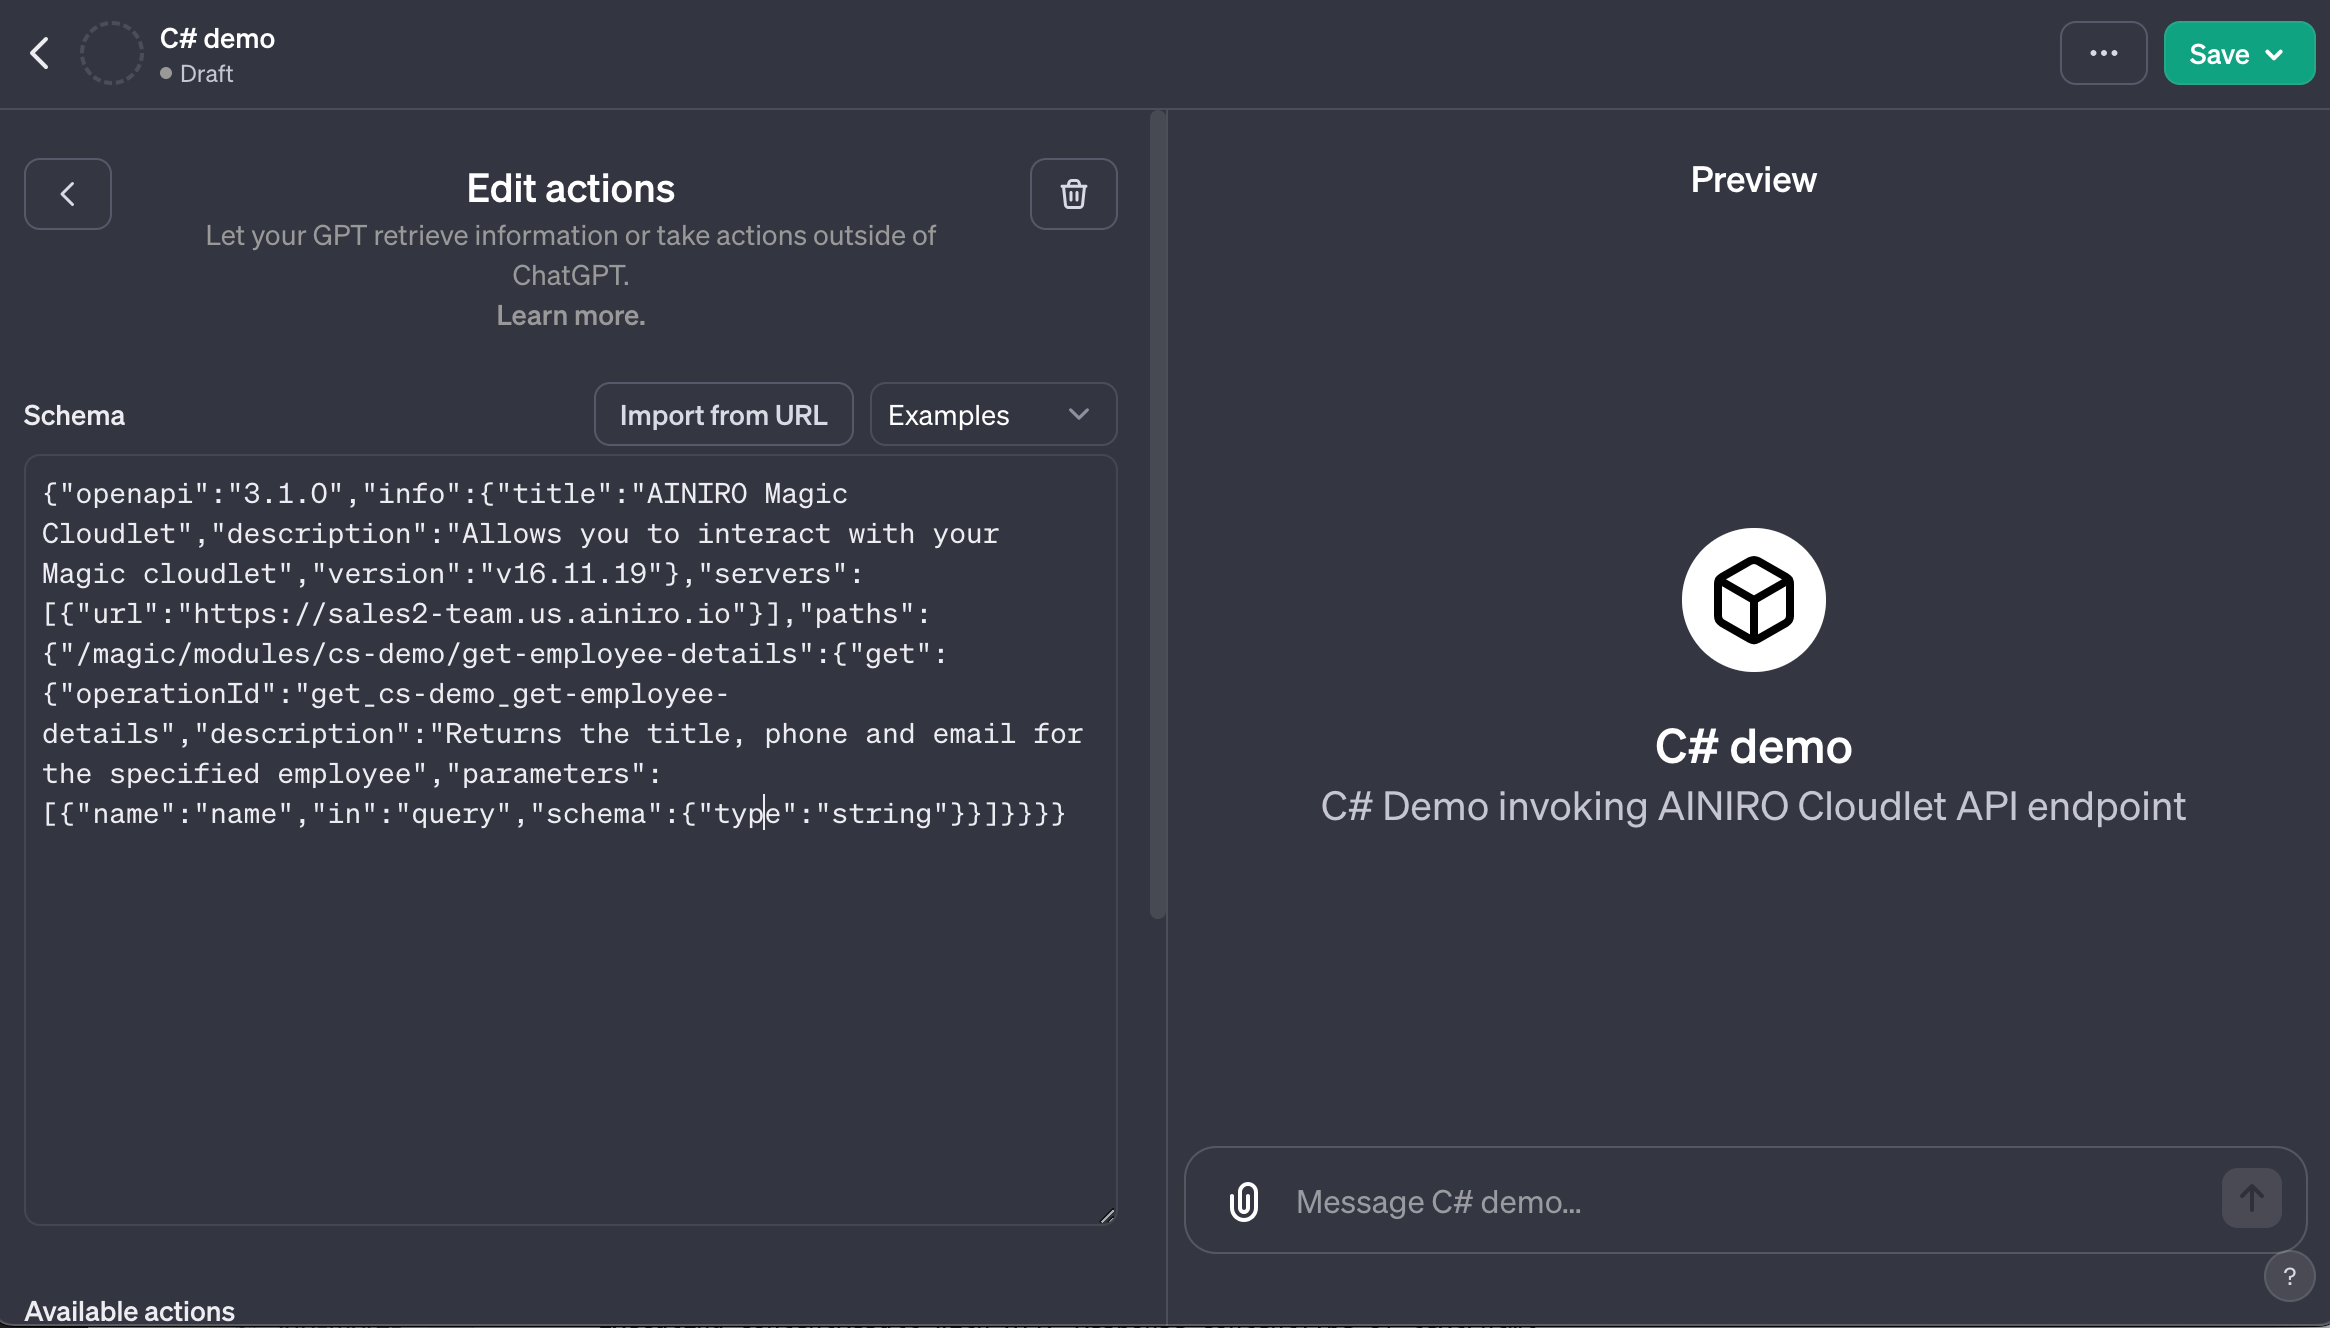The image size is (2330, 1328).
Task: Click the large C# demo name in Preview
Action: (x=1754, y=746)
